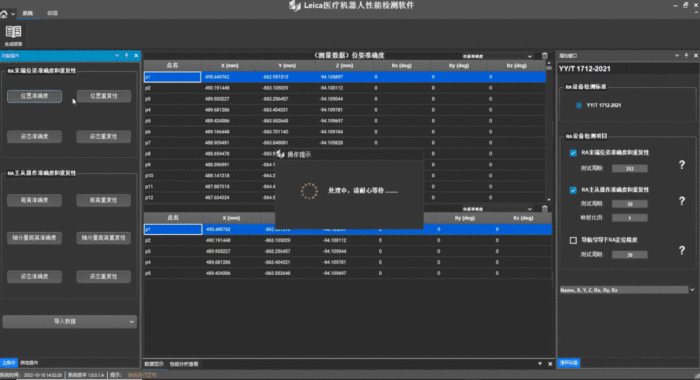Switch to the 数据显示 tab

coord(154,364)
